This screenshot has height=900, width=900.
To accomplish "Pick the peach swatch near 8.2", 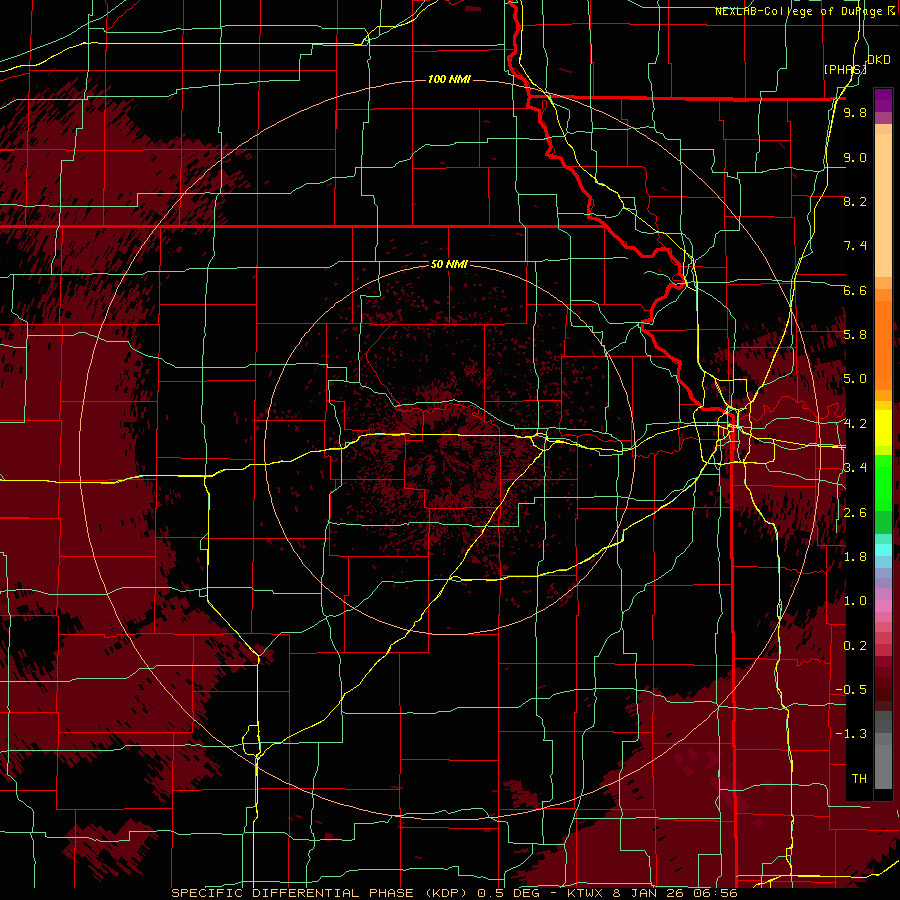I will (x=883, y=207).
